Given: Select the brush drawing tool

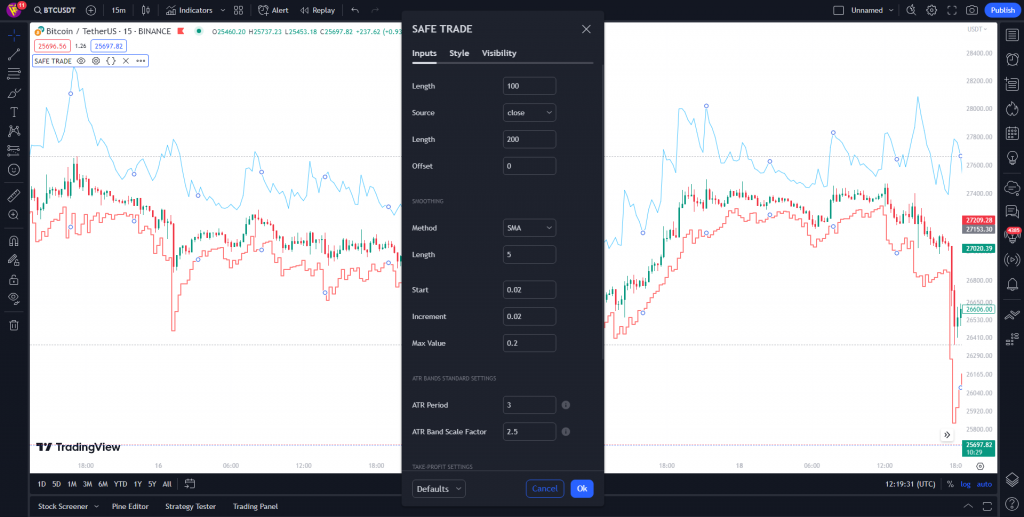Looking at the screenshot, I should pos(14,93).
